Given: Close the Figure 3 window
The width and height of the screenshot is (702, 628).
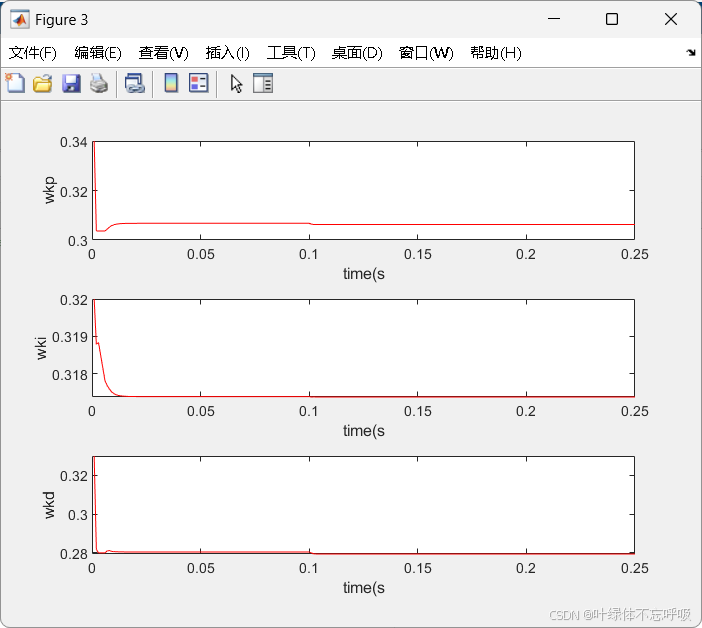Looking at the screenshot, I should pyautogui.click(x=671, y=19).
